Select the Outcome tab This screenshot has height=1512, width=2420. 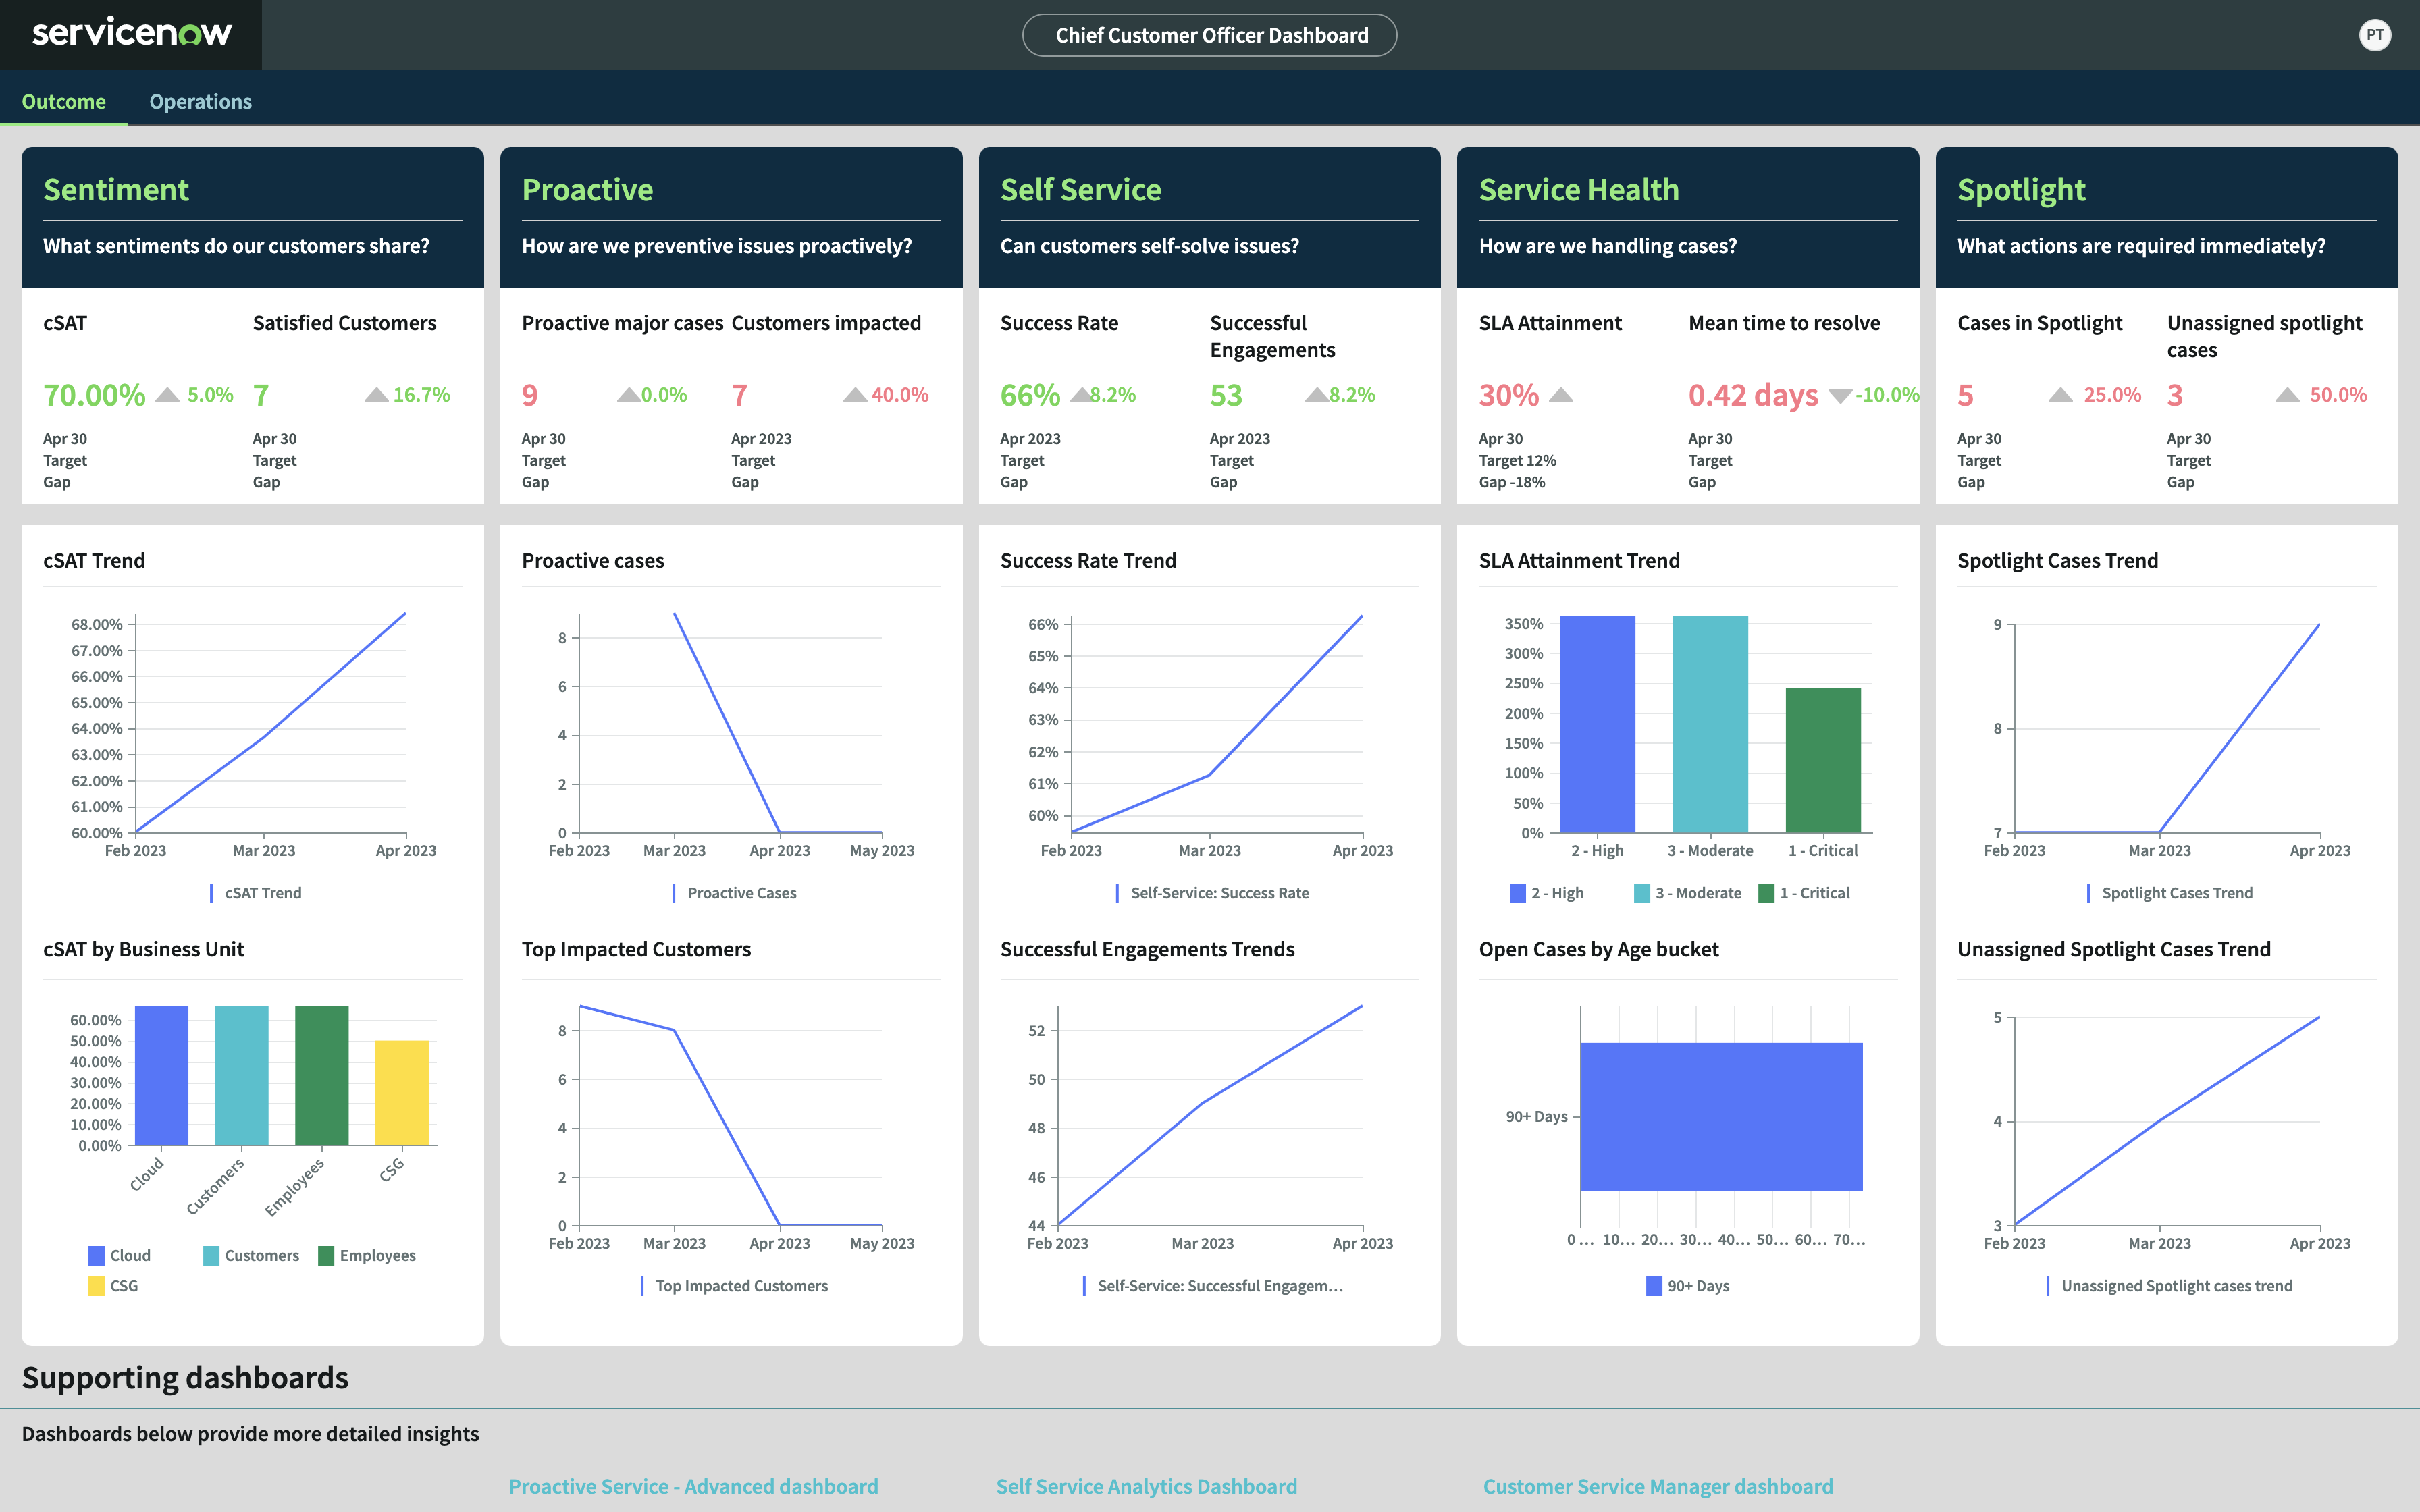(x=64, y=101)
